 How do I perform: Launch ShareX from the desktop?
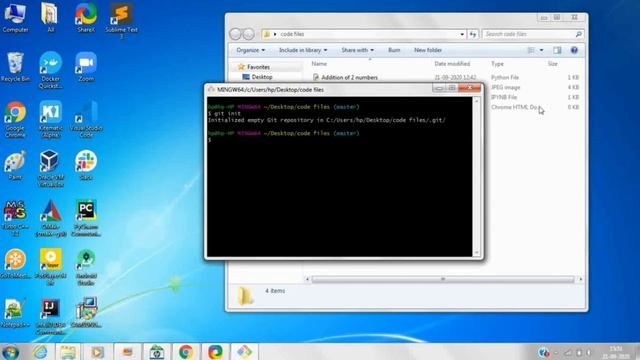(x=86, y=17)
